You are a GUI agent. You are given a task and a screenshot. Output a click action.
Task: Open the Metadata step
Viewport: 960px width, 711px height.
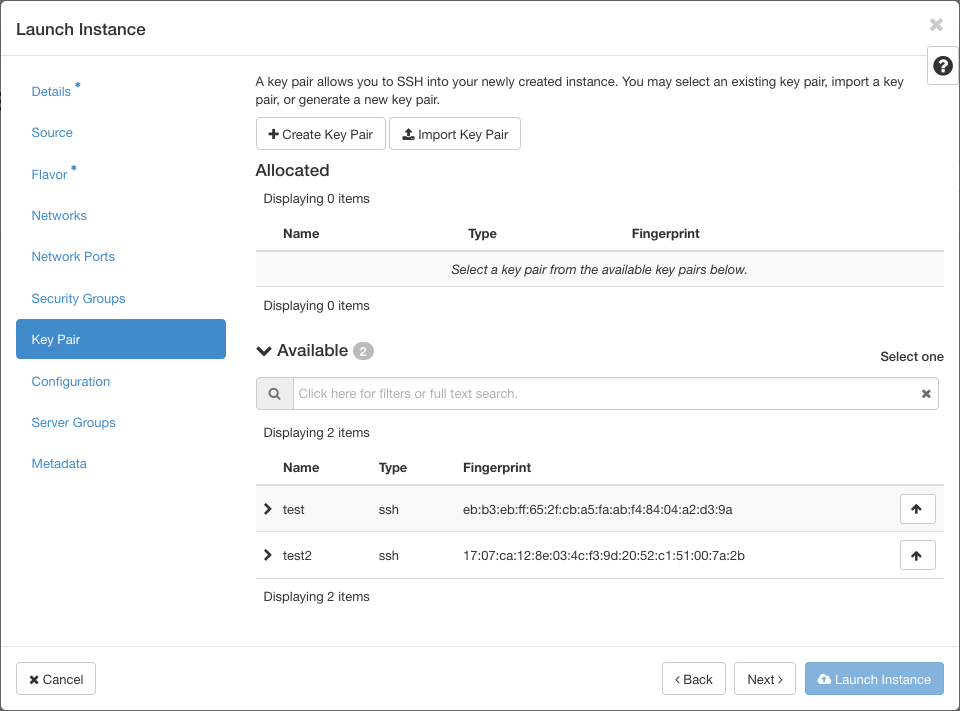click(x=59, y=463)
